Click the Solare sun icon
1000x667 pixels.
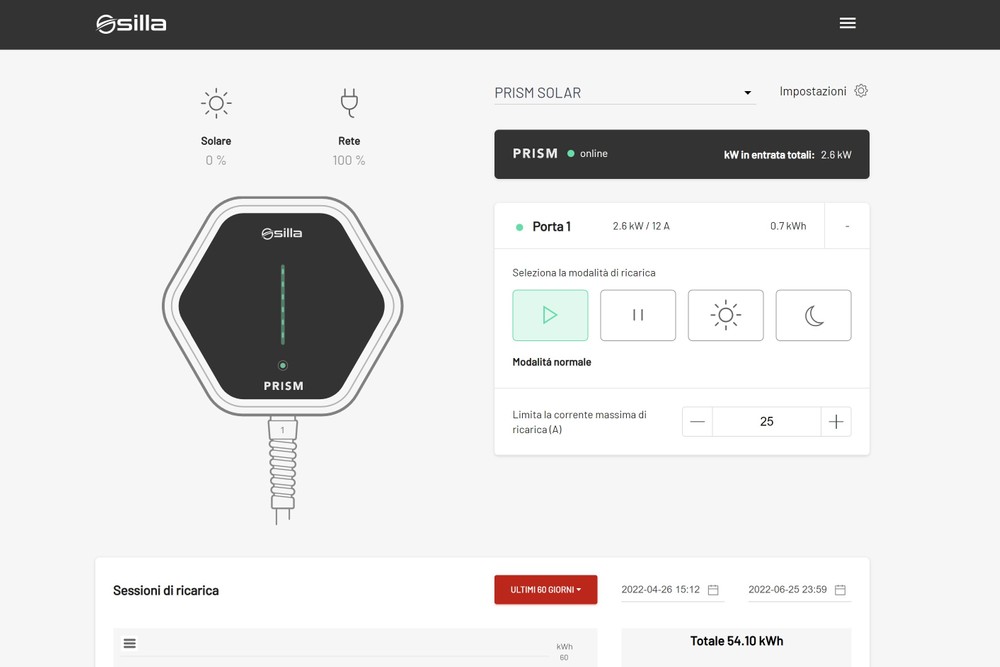pyautogui.click(x=216, y=103)
